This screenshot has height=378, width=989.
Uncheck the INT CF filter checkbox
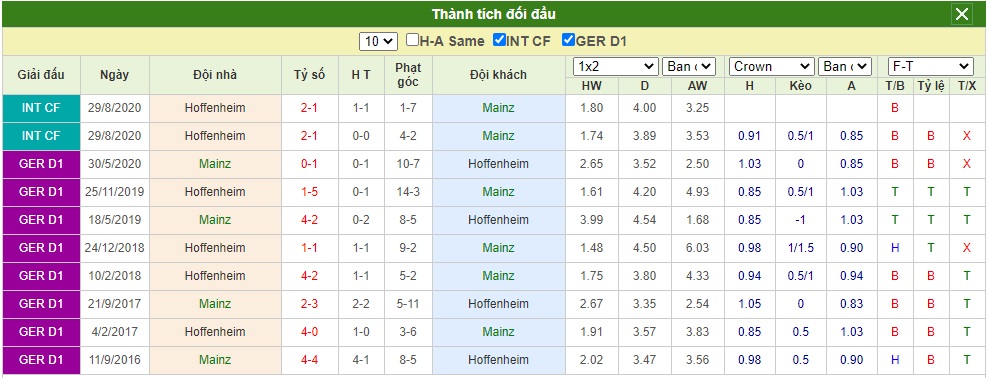[x=499, y=40]
